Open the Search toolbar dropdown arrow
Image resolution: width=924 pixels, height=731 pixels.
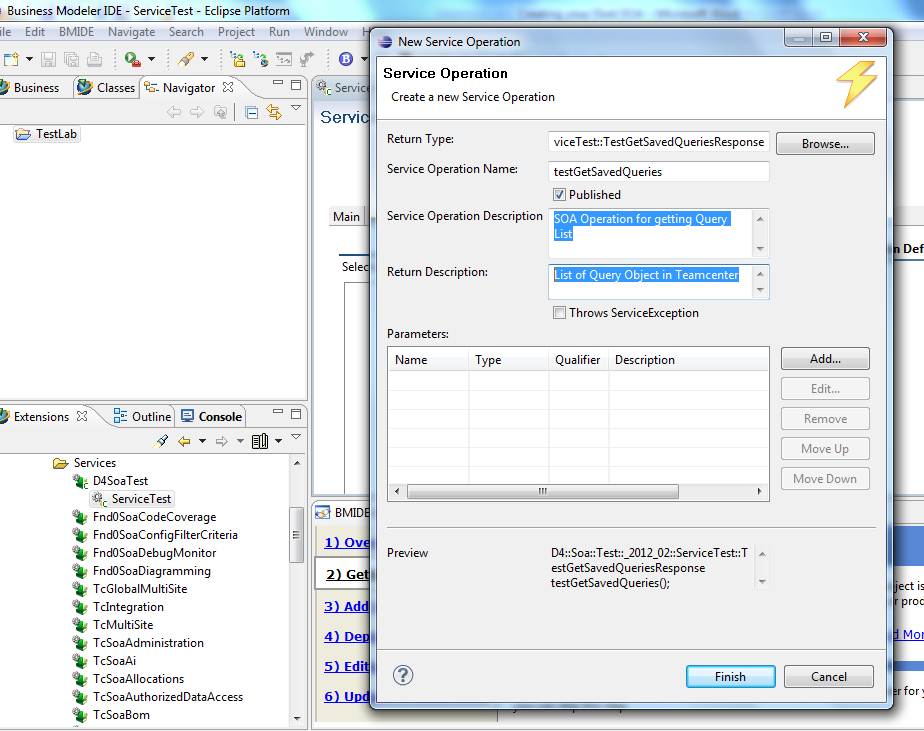(x=204, y=59)
